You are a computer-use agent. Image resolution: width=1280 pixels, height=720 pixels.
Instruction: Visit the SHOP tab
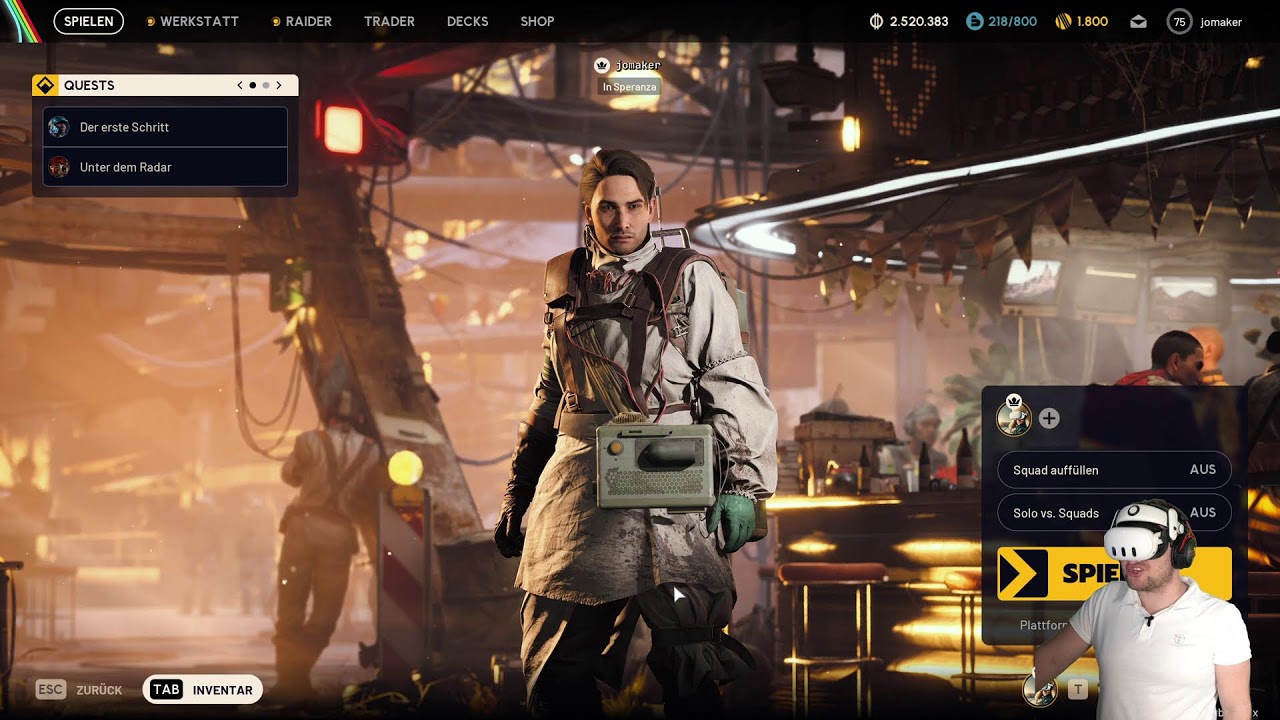coord(537,21)
